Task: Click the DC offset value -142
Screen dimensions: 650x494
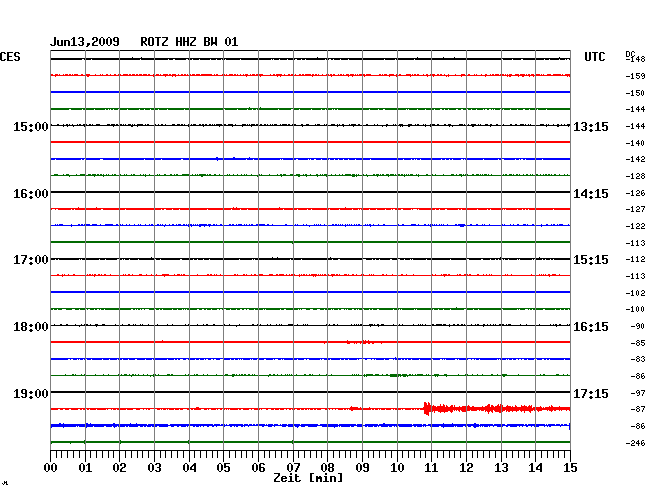Action: [635, 159]
